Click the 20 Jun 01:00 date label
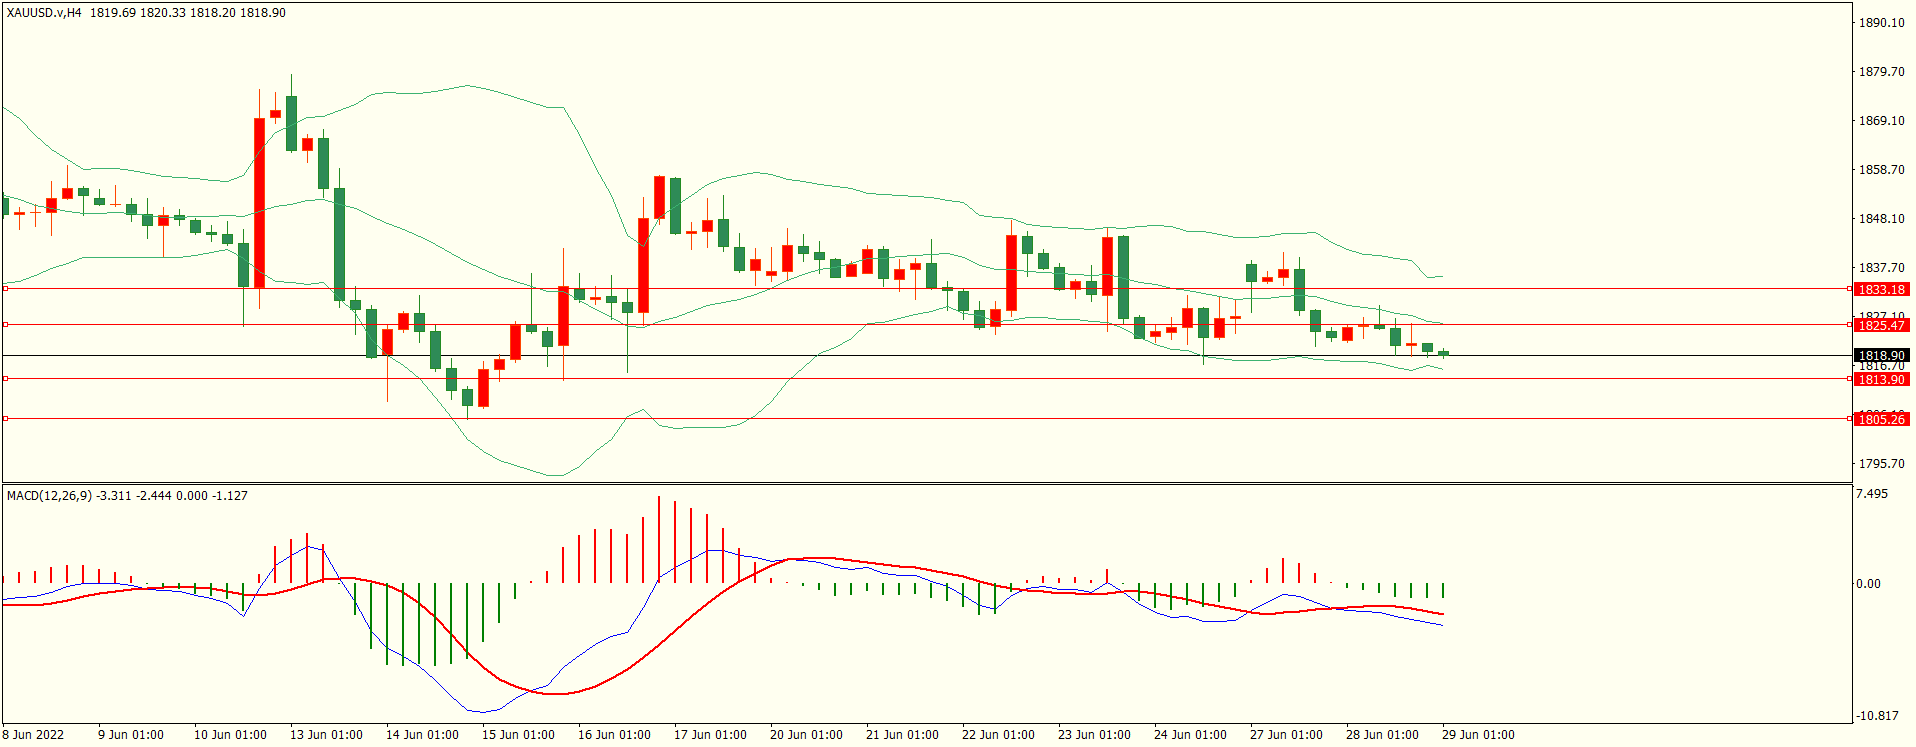 click(x=806, y=735)
